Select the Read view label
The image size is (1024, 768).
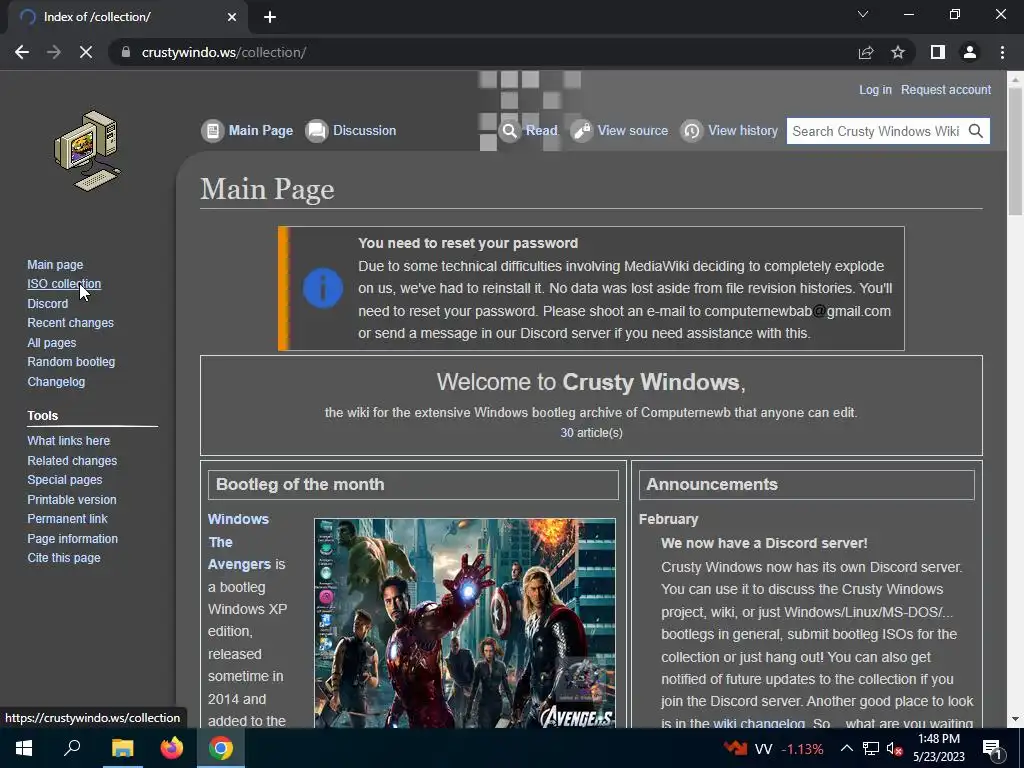(x=541, y=131)
